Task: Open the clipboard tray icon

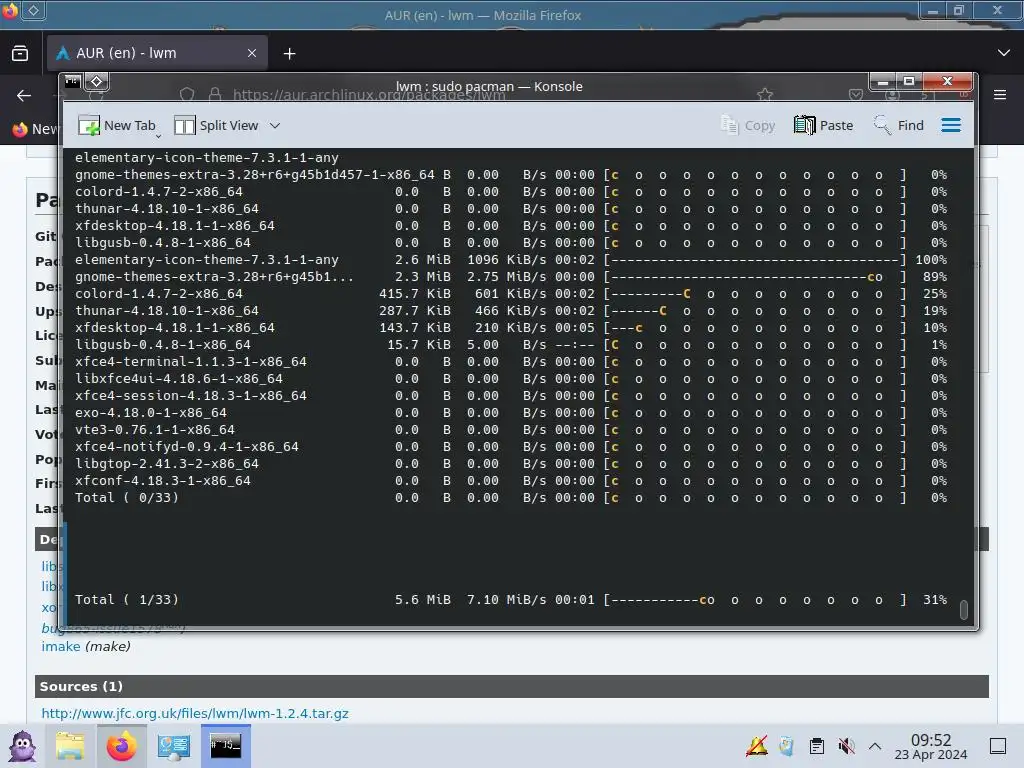Action: coord(816,746)
